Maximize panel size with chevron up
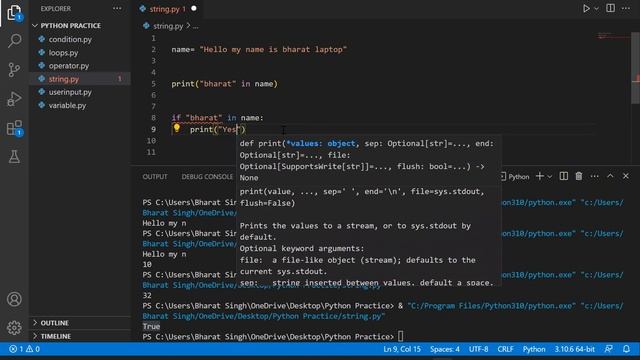 610,176
